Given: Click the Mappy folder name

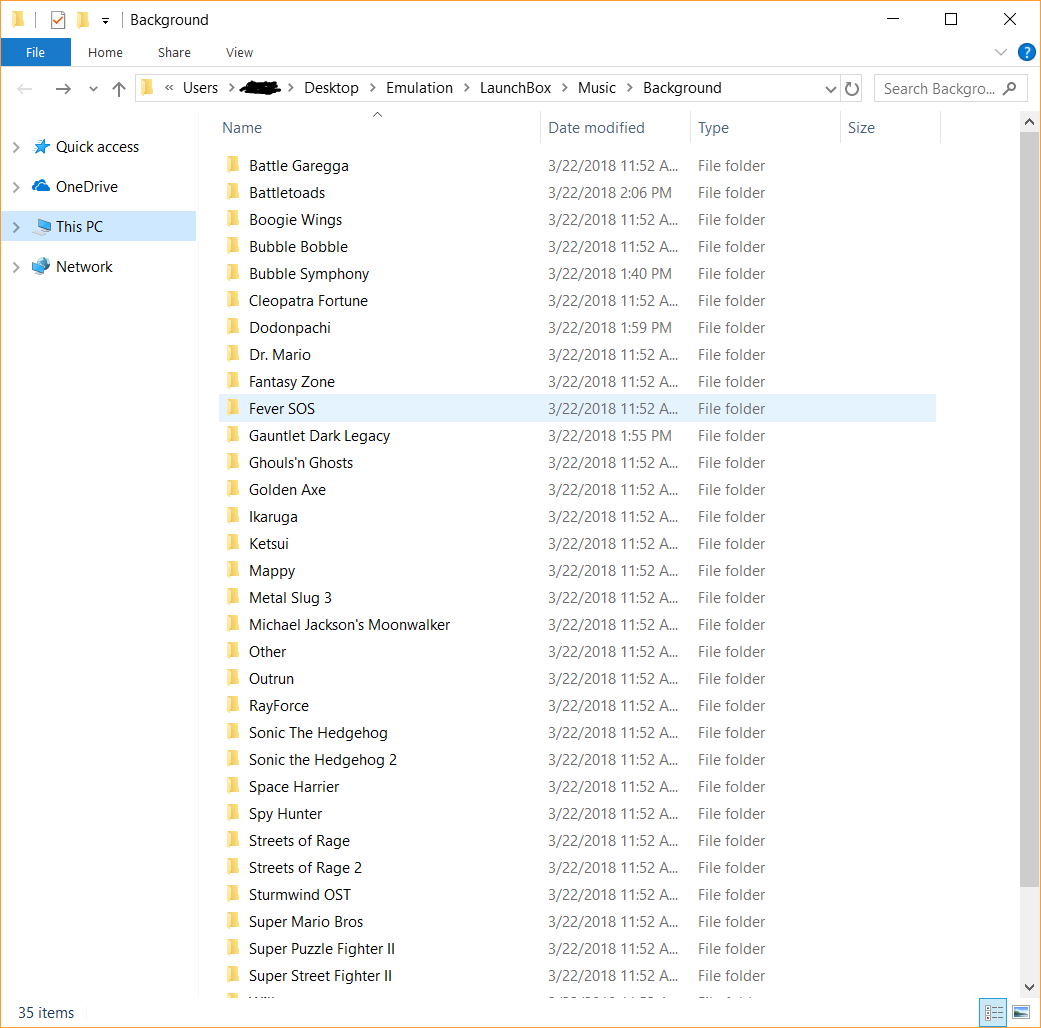Looking at the screenshot, I should pyautogui.click(x=272, y=571).
